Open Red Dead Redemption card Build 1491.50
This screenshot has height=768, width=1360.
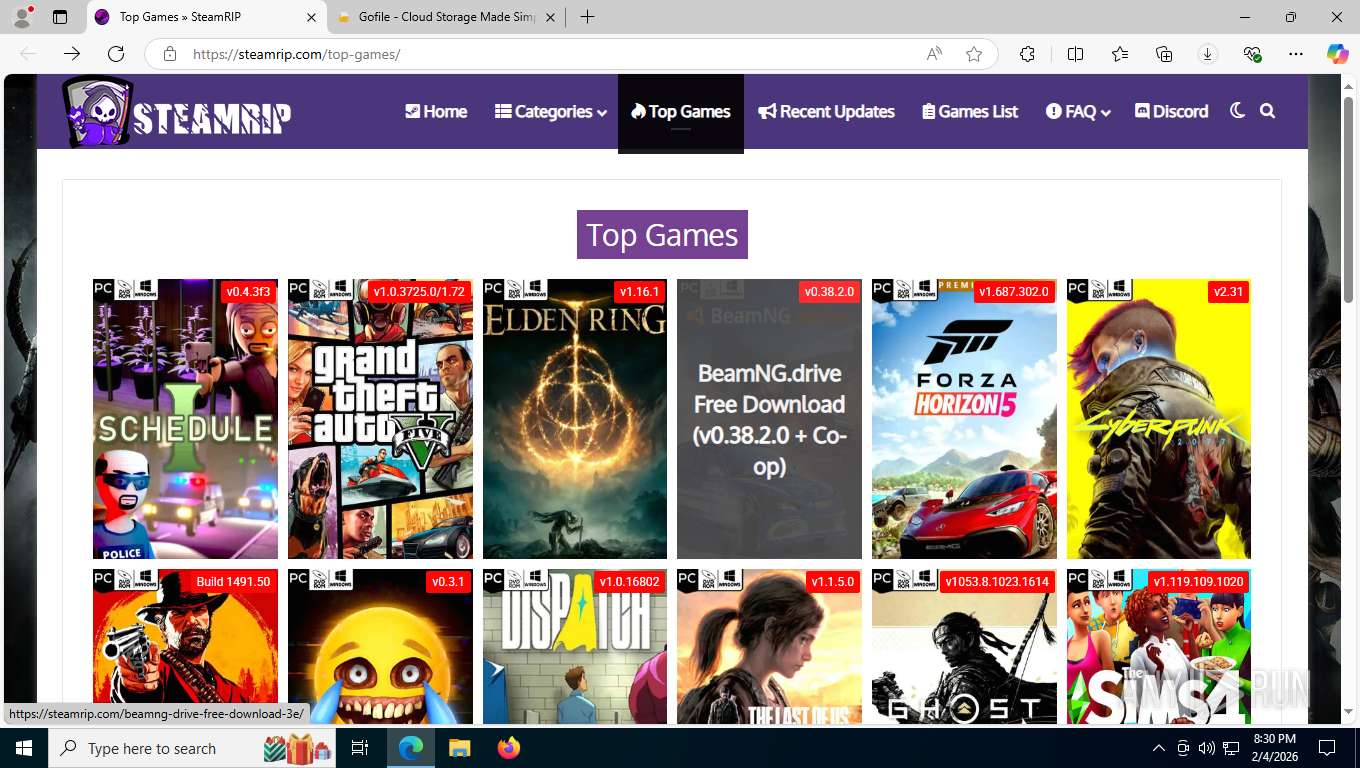point(185,647)
